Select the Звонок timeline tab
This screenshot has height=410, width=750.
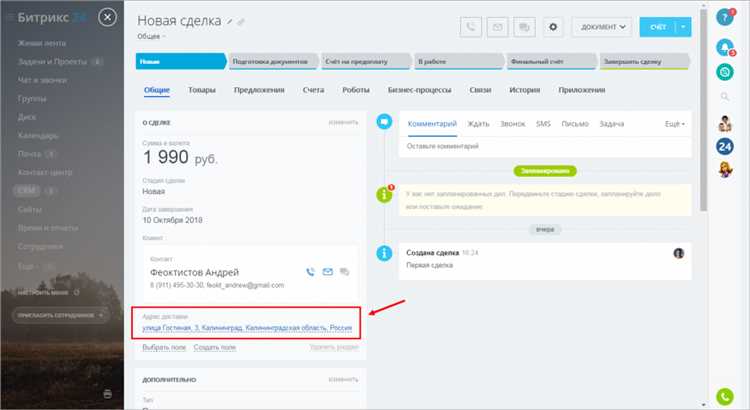[513, 124]
